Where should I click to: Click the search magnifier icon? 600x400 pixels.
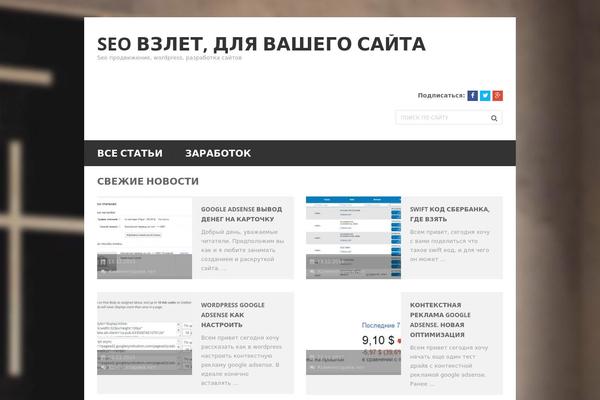(494, 118)
